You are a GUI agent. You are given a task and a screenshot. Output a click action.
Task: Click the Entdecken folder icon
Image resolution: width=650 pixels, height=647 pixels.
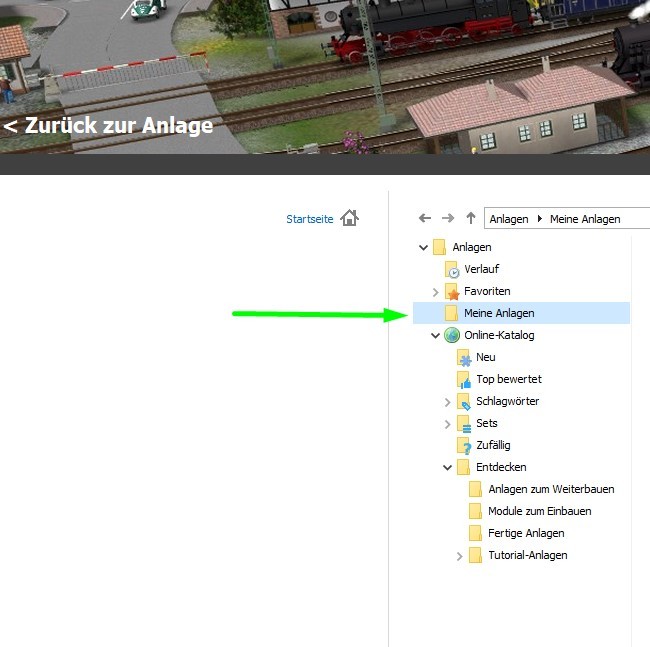(x=463, y=467)
